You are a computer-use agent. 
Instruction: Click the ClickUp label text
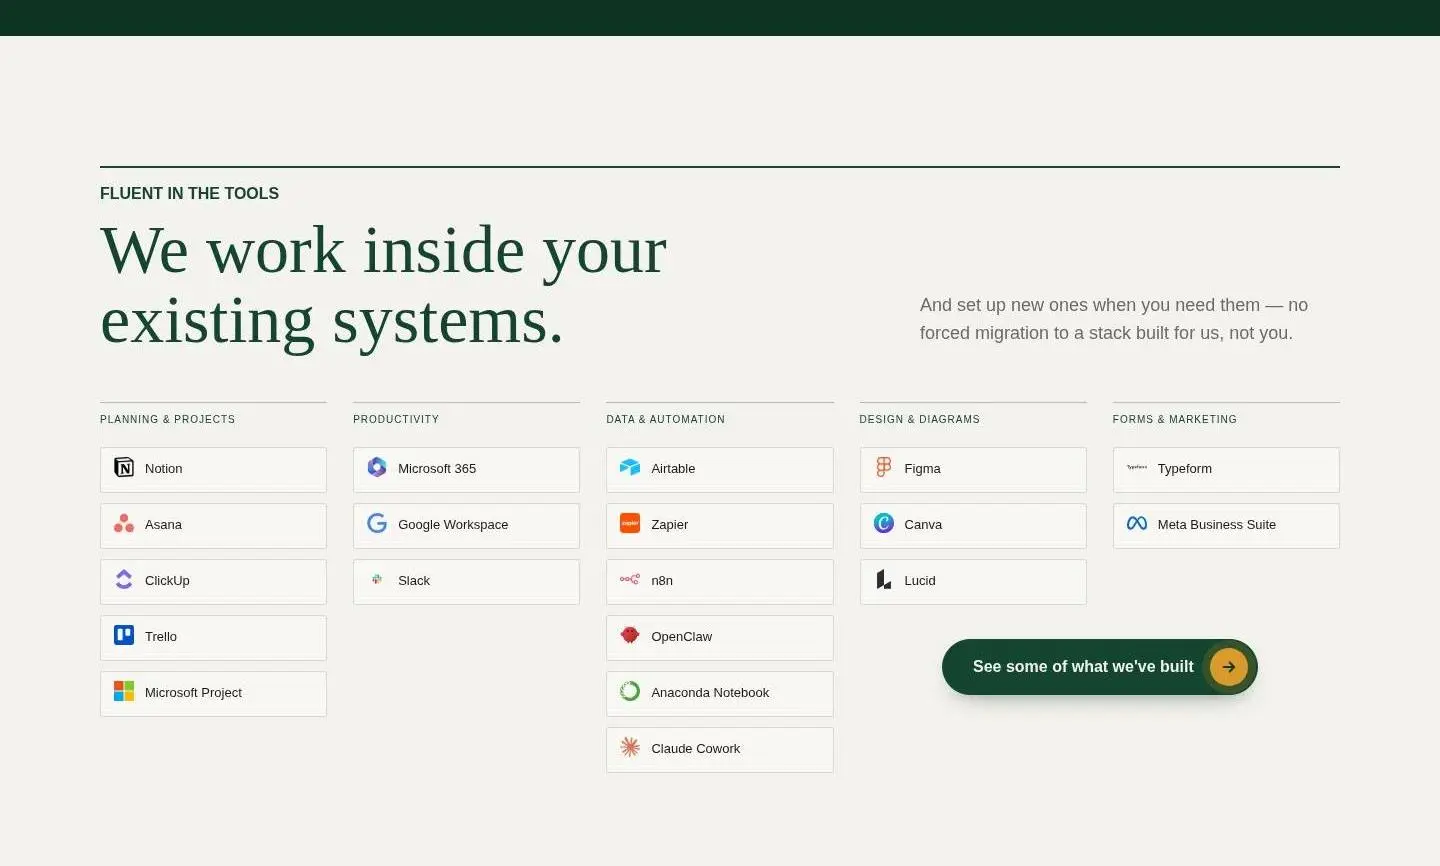[167, 580]
